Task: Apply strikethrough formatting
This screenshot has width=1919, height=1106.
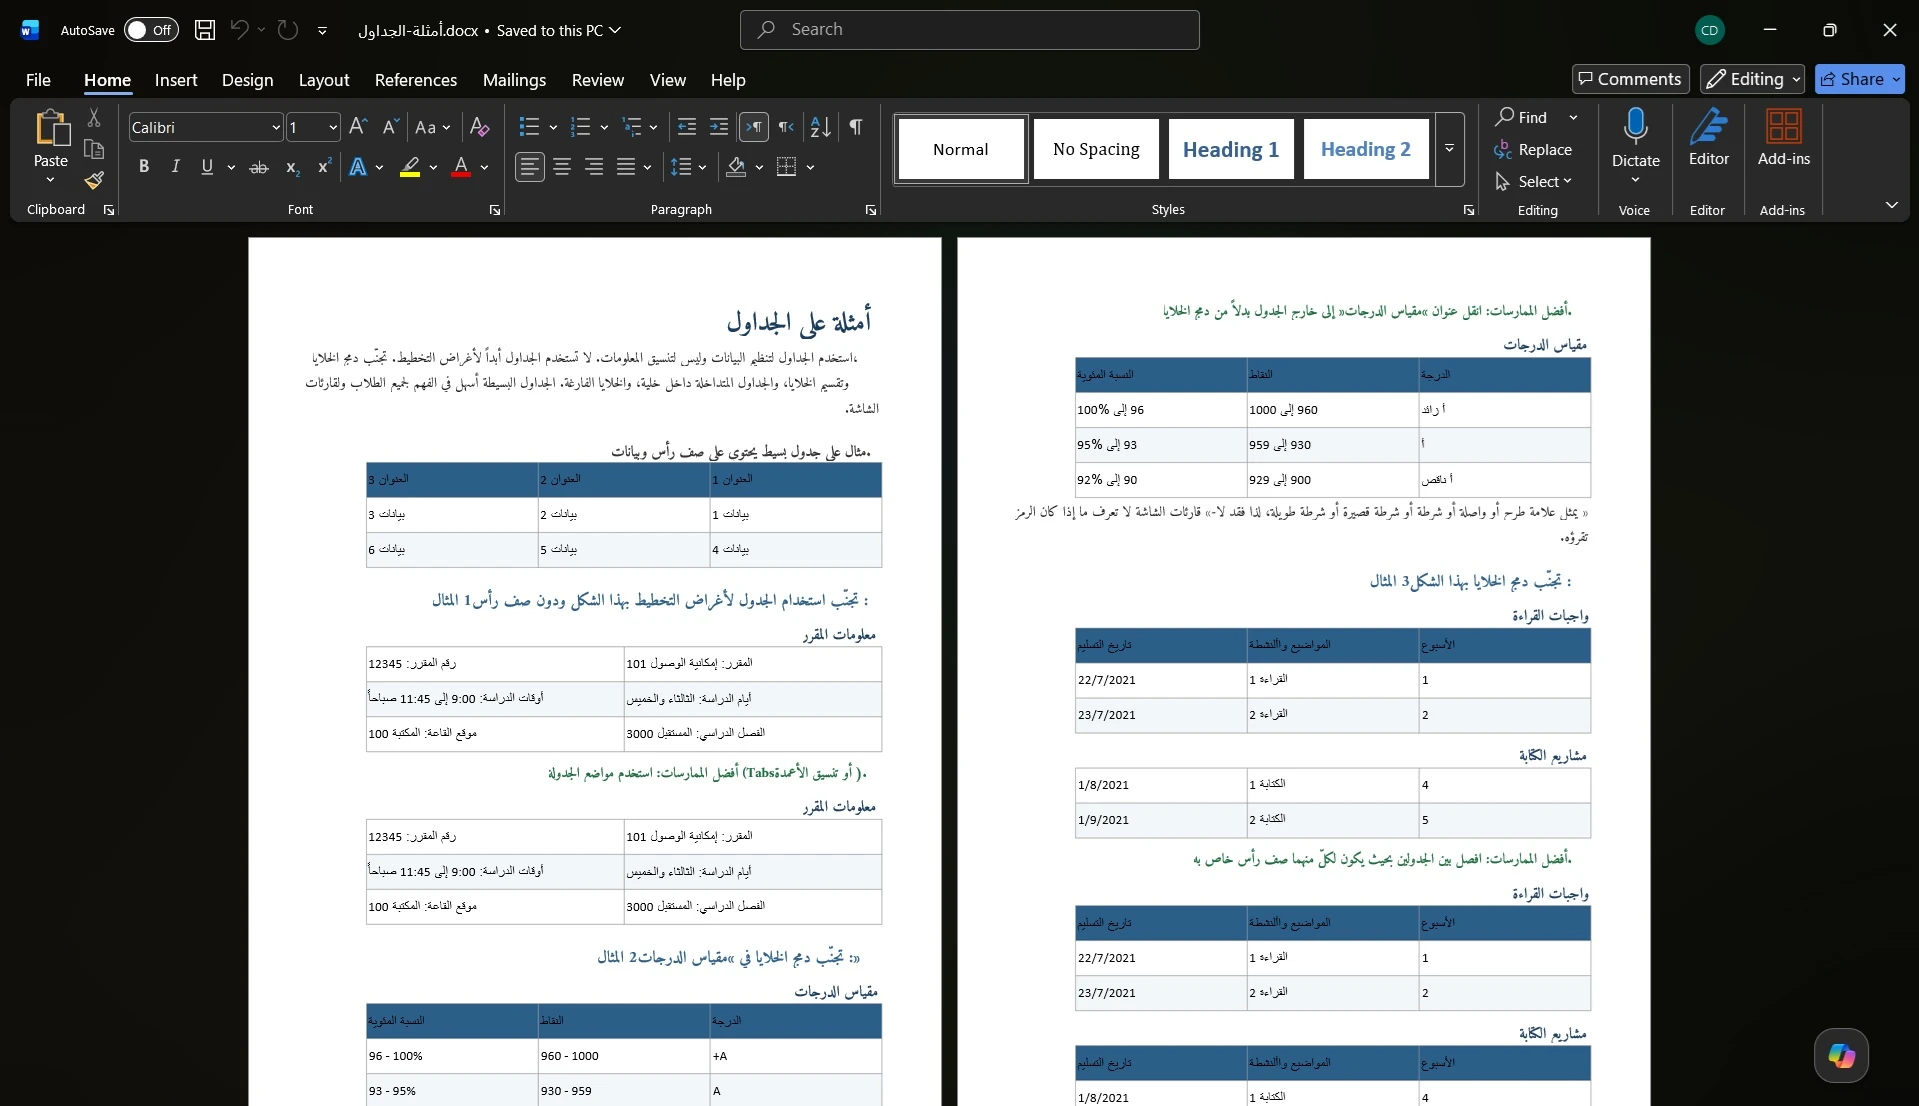Action: pyautogui.click(x=259, y=167)
